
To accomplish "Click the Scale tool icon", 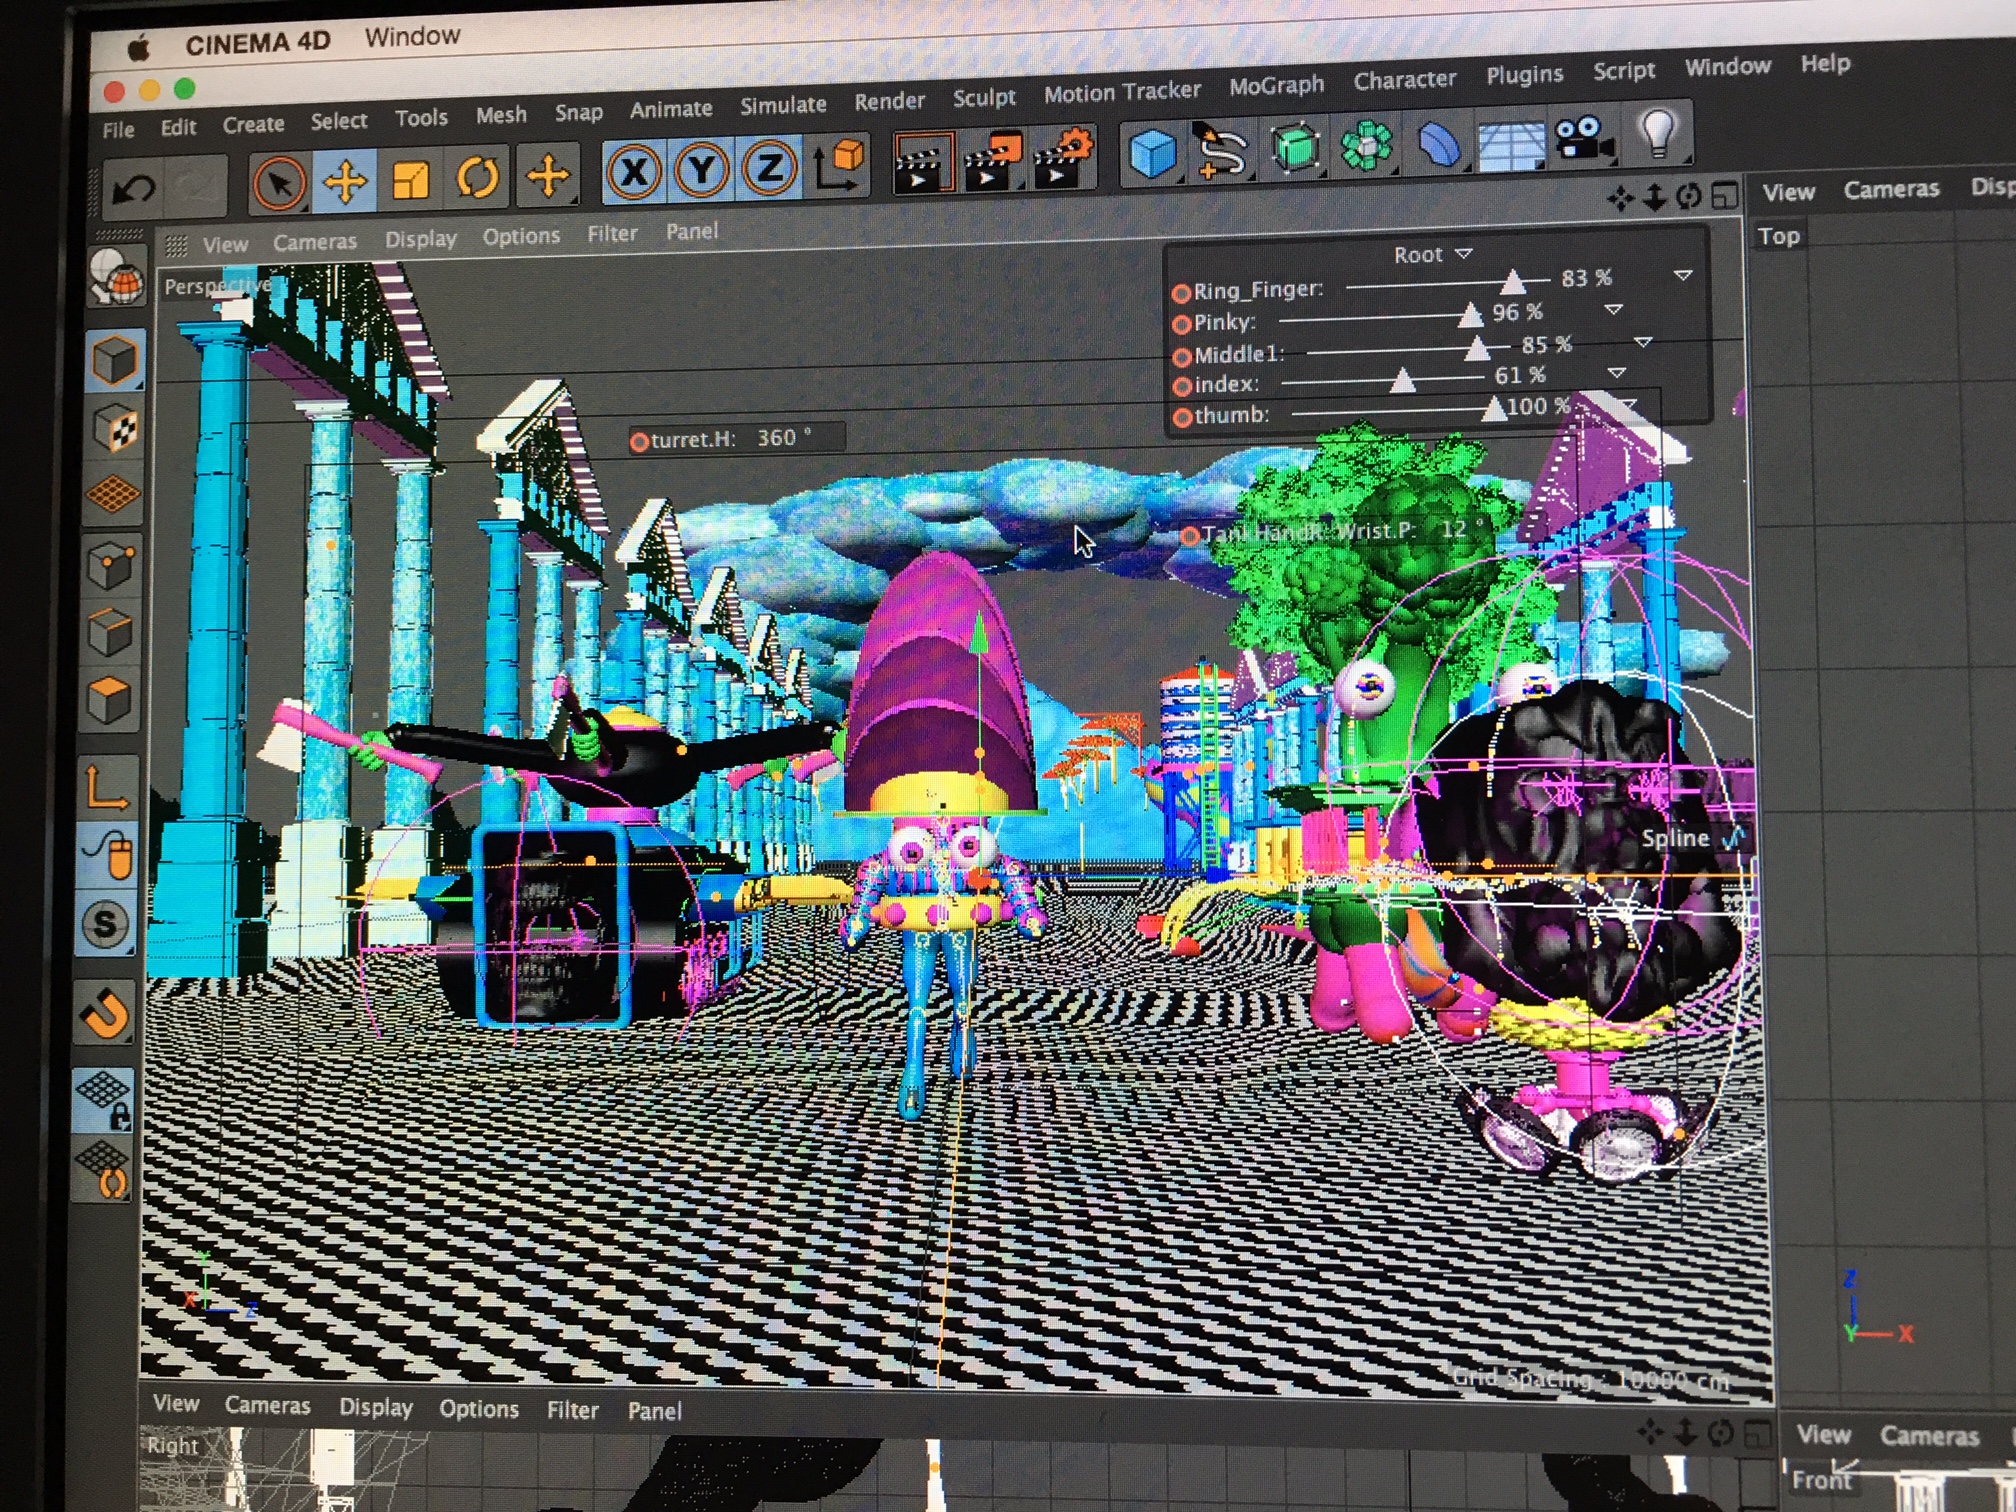I will (410, 182).
